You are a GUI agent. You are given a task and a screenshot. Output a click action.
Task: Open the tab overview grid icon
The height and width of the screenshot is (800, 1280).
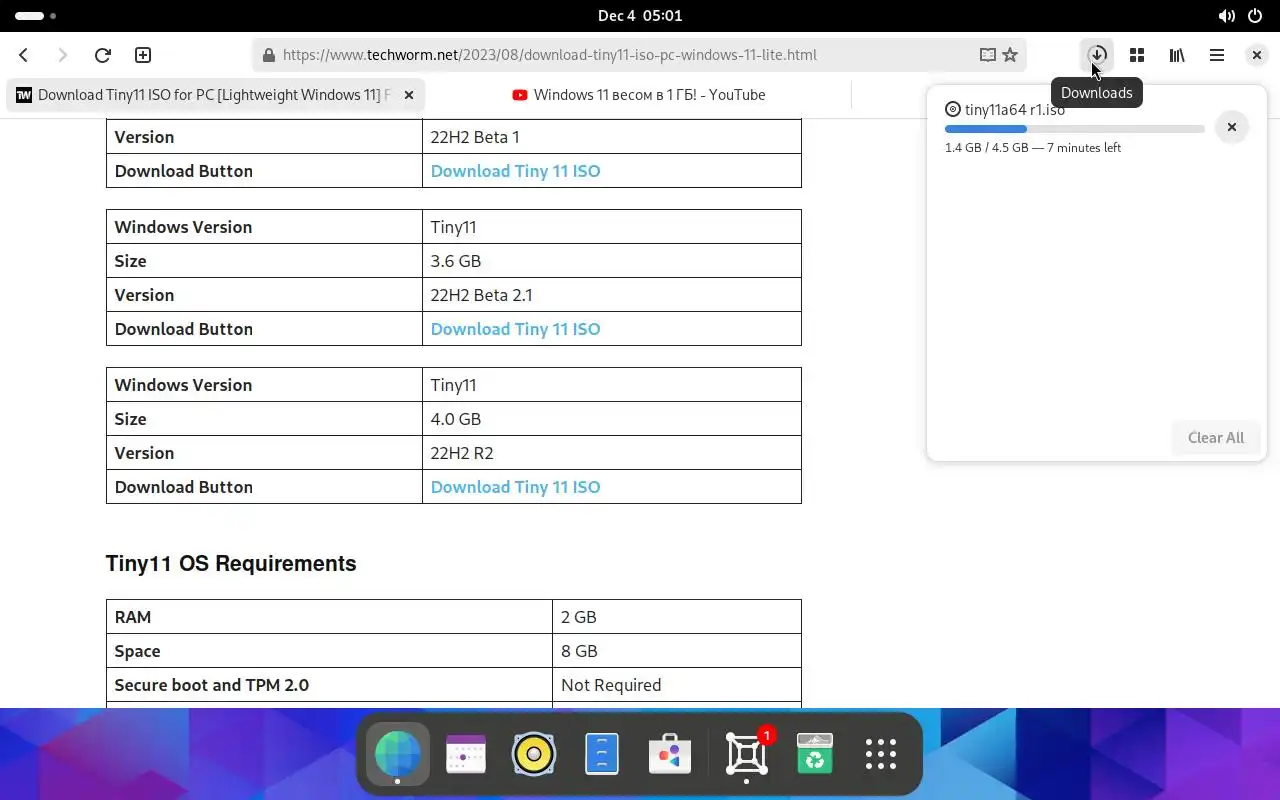pos(1137,55)
